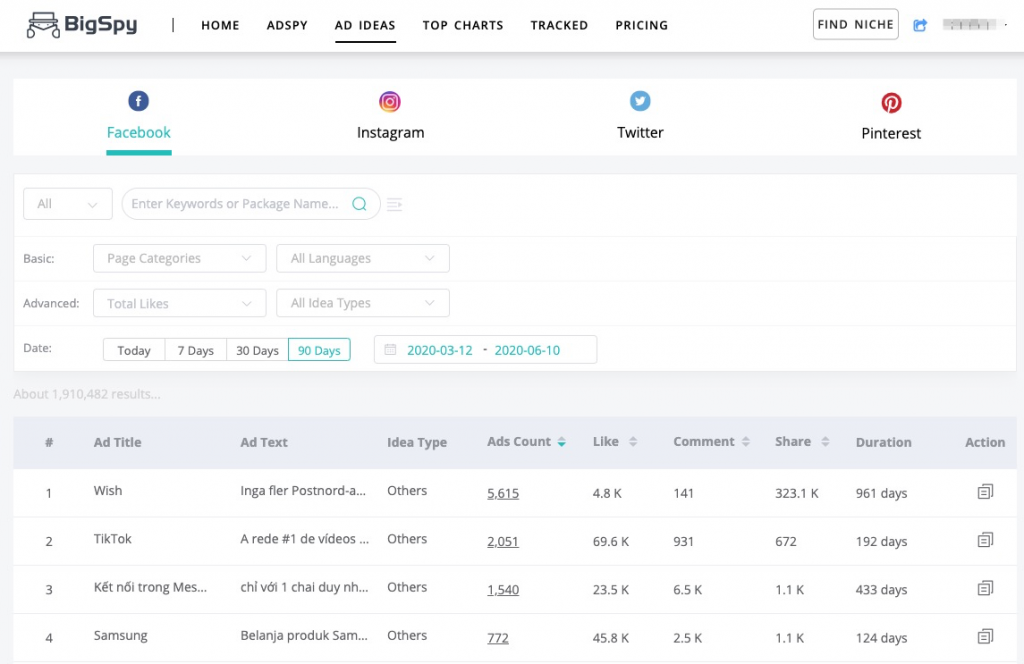Click the '69.6 K' like value
Screen dimensions: 1024x664
611,542
